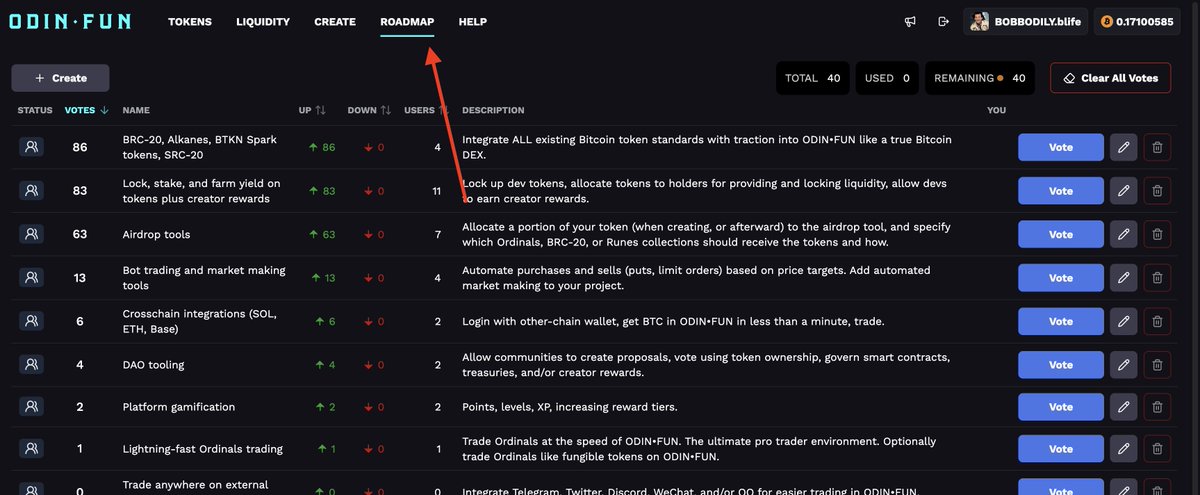Sort by the UP column
This screenshot has width=1200, height=495.
coord(312,110)
